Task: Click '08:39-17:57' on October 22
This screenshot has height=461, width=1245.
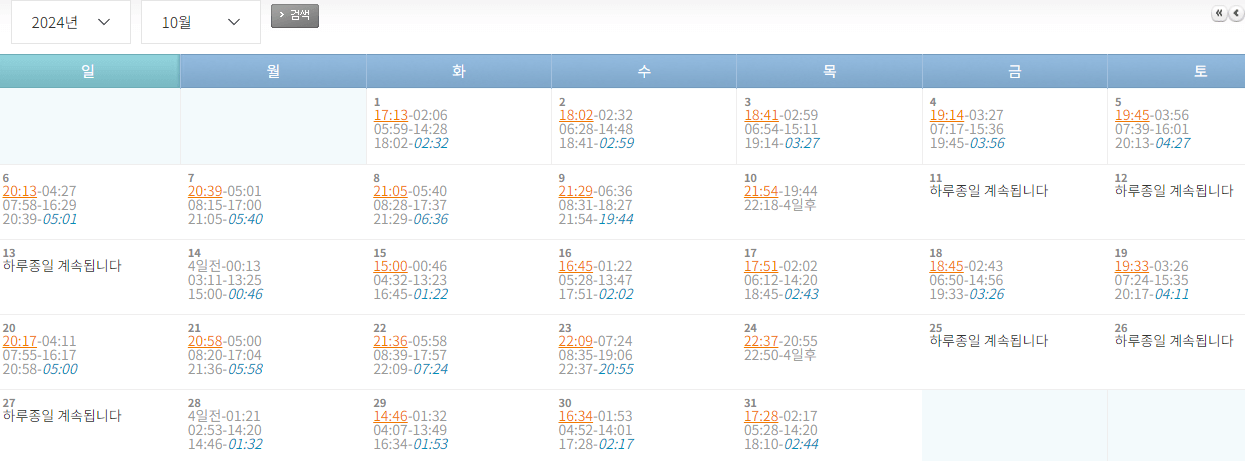Action: click(411, 356)
